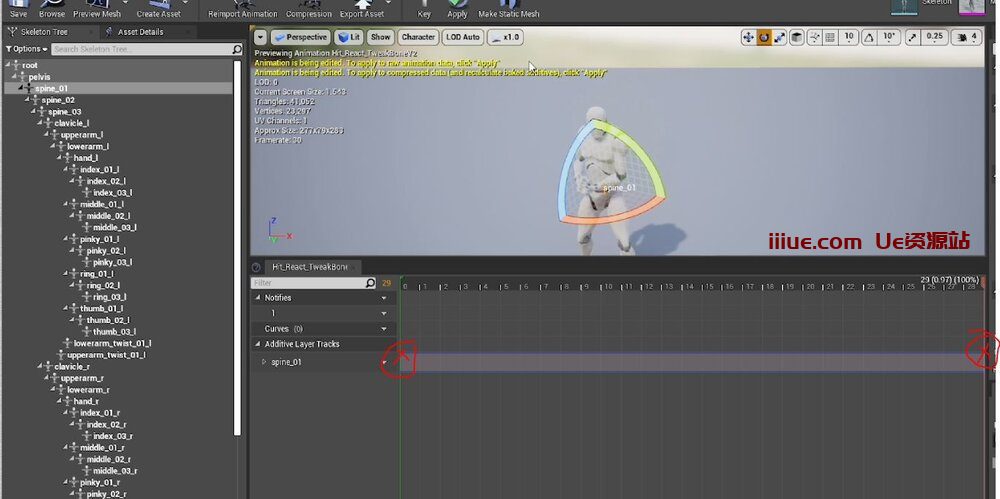Image resolution: width=1000 pixels, height=499 pixels.
Task: Click the Key toolbar icon
Action: click(x=424, y=5)
